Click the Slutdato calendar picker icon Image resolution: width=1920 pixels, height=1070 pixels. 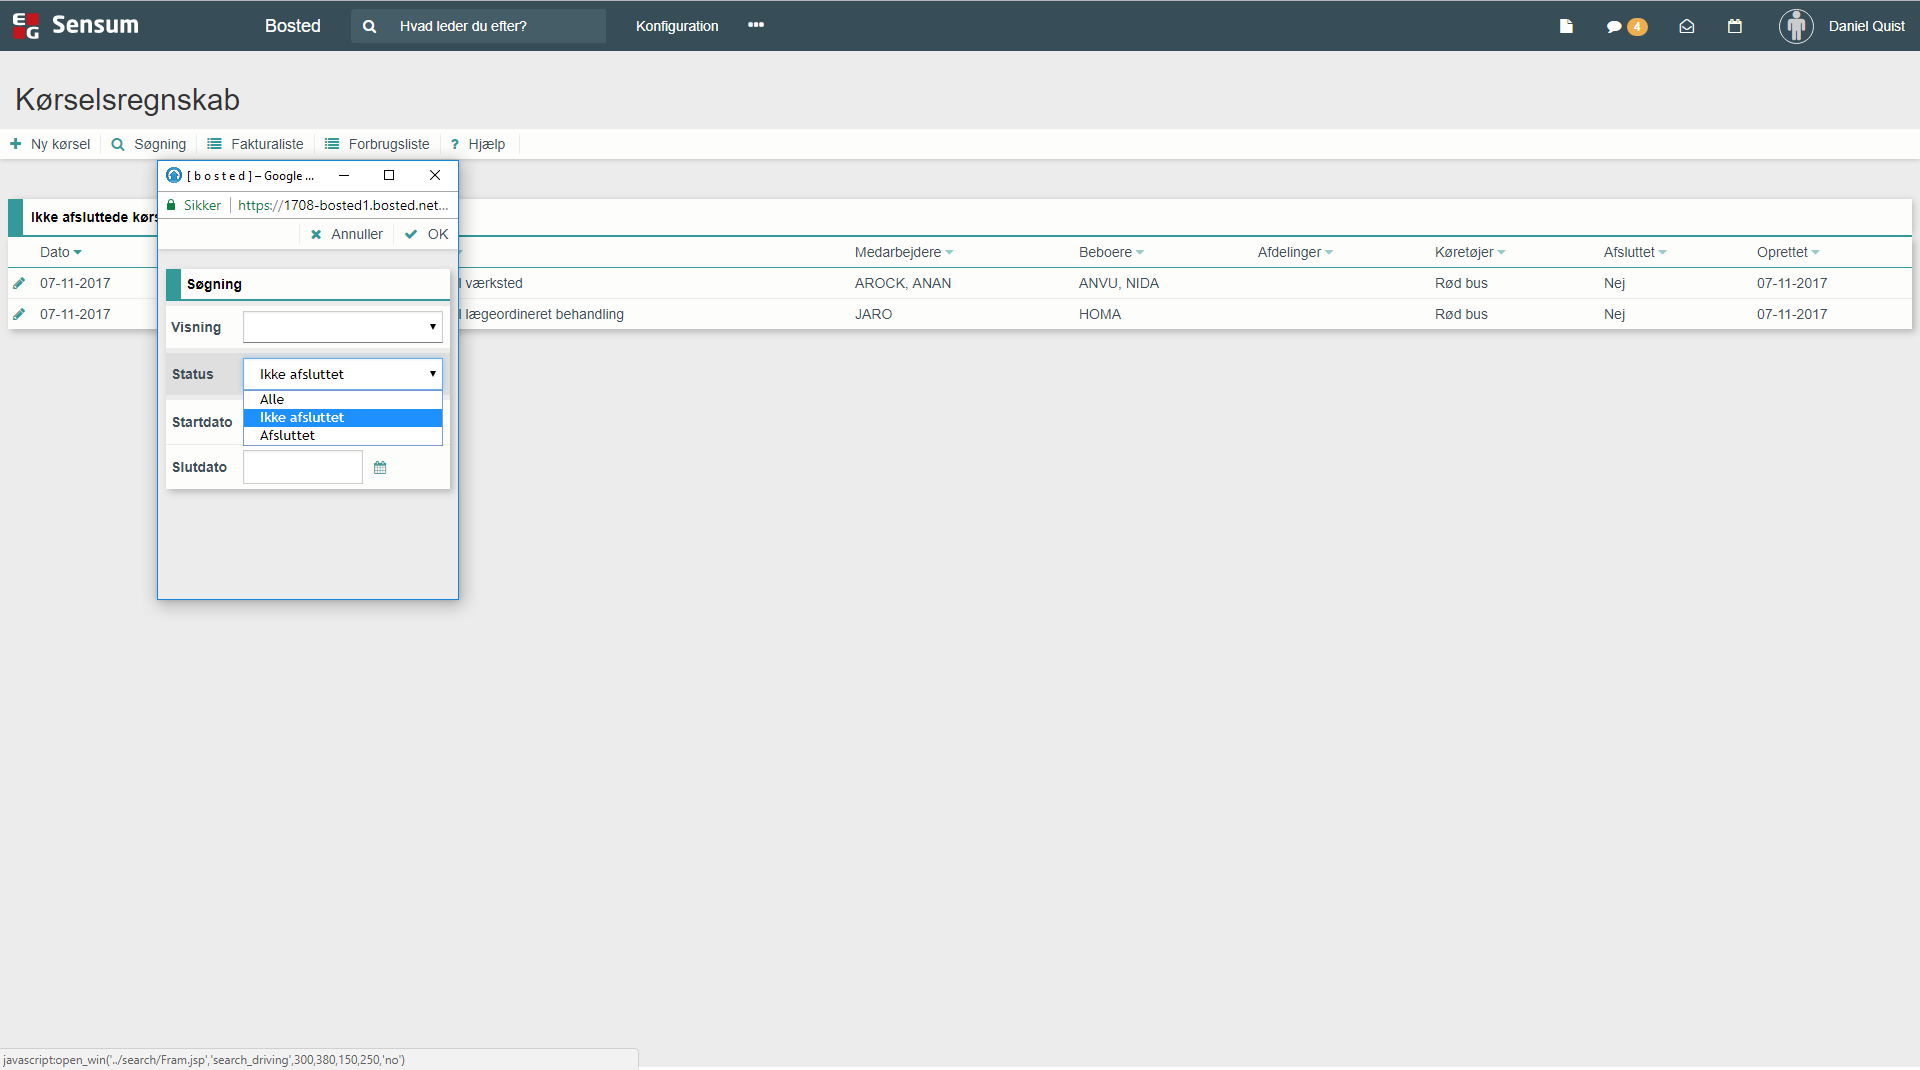[x=380, y=468]
